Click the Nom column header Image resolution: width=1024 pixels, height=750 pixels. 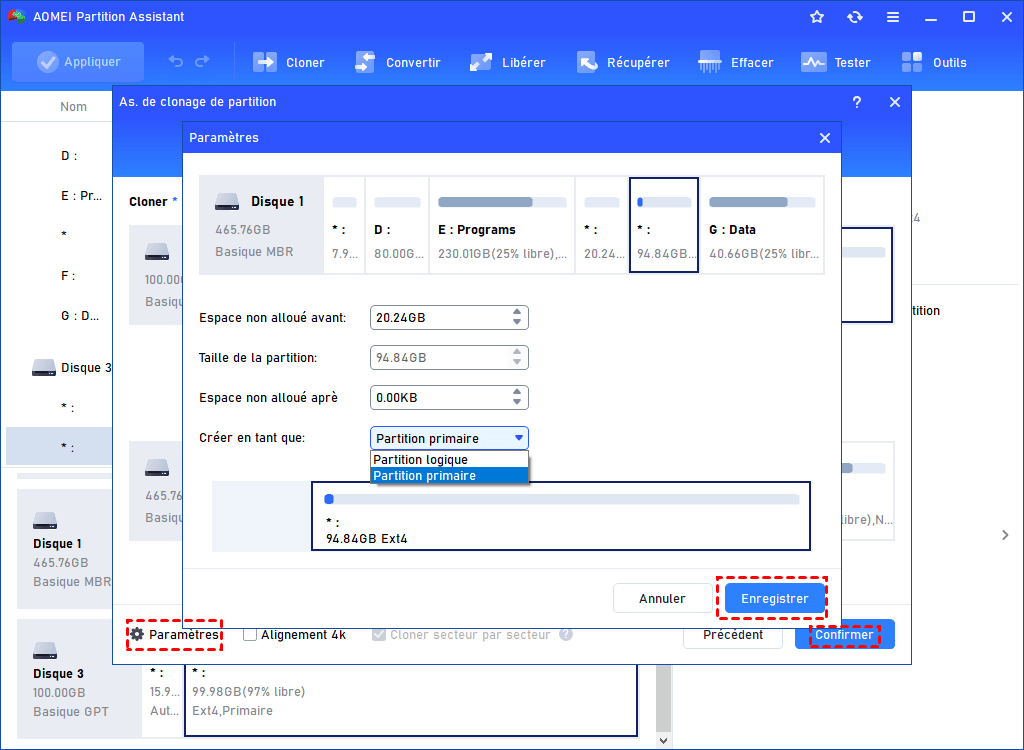click(x=73, y=106)
